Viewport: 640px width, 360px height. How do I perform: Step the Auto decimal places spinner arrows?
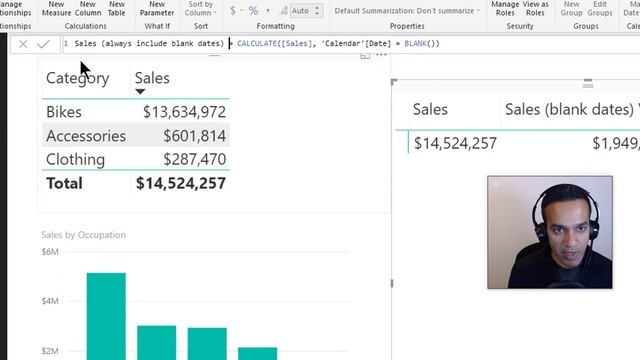317,11
